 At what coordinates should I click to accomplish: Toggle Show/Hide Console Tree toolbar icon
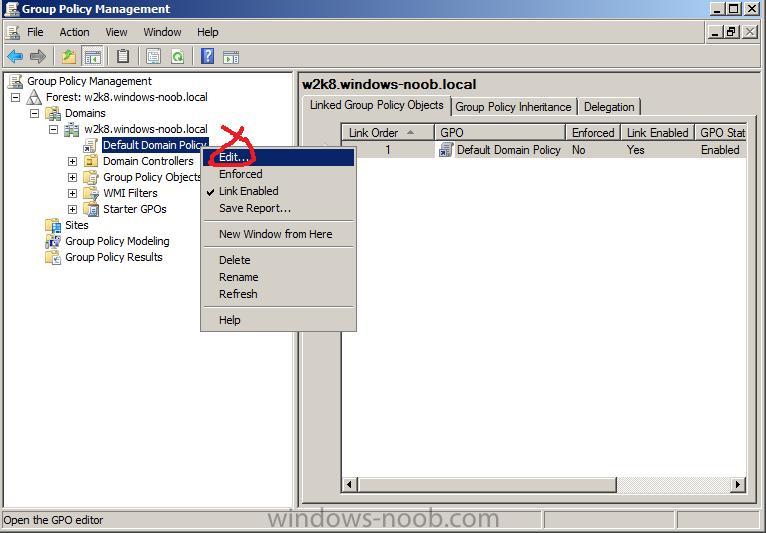click(93, 57)
